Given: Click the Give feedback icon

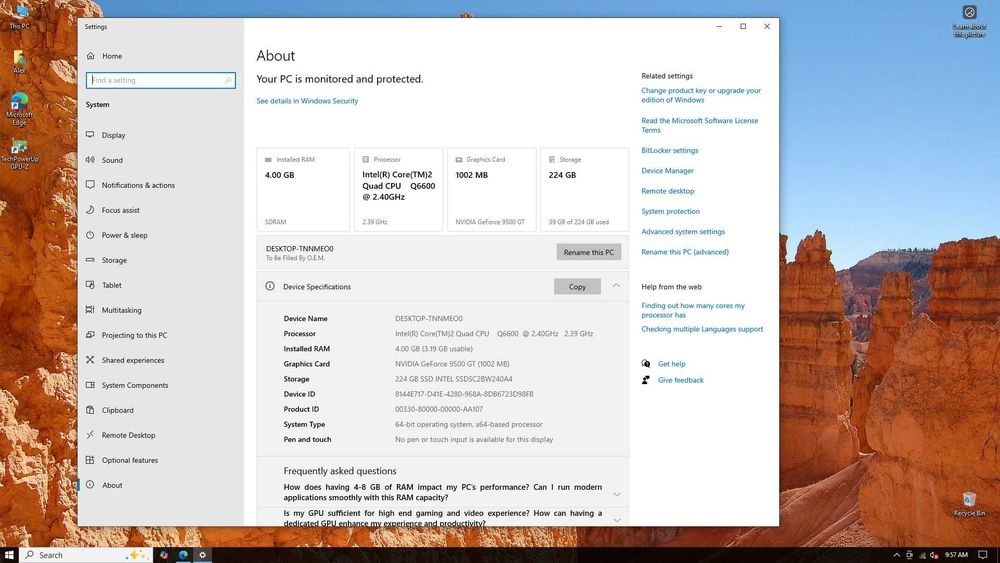Looking at the screenshot, I should click(646, 380).
